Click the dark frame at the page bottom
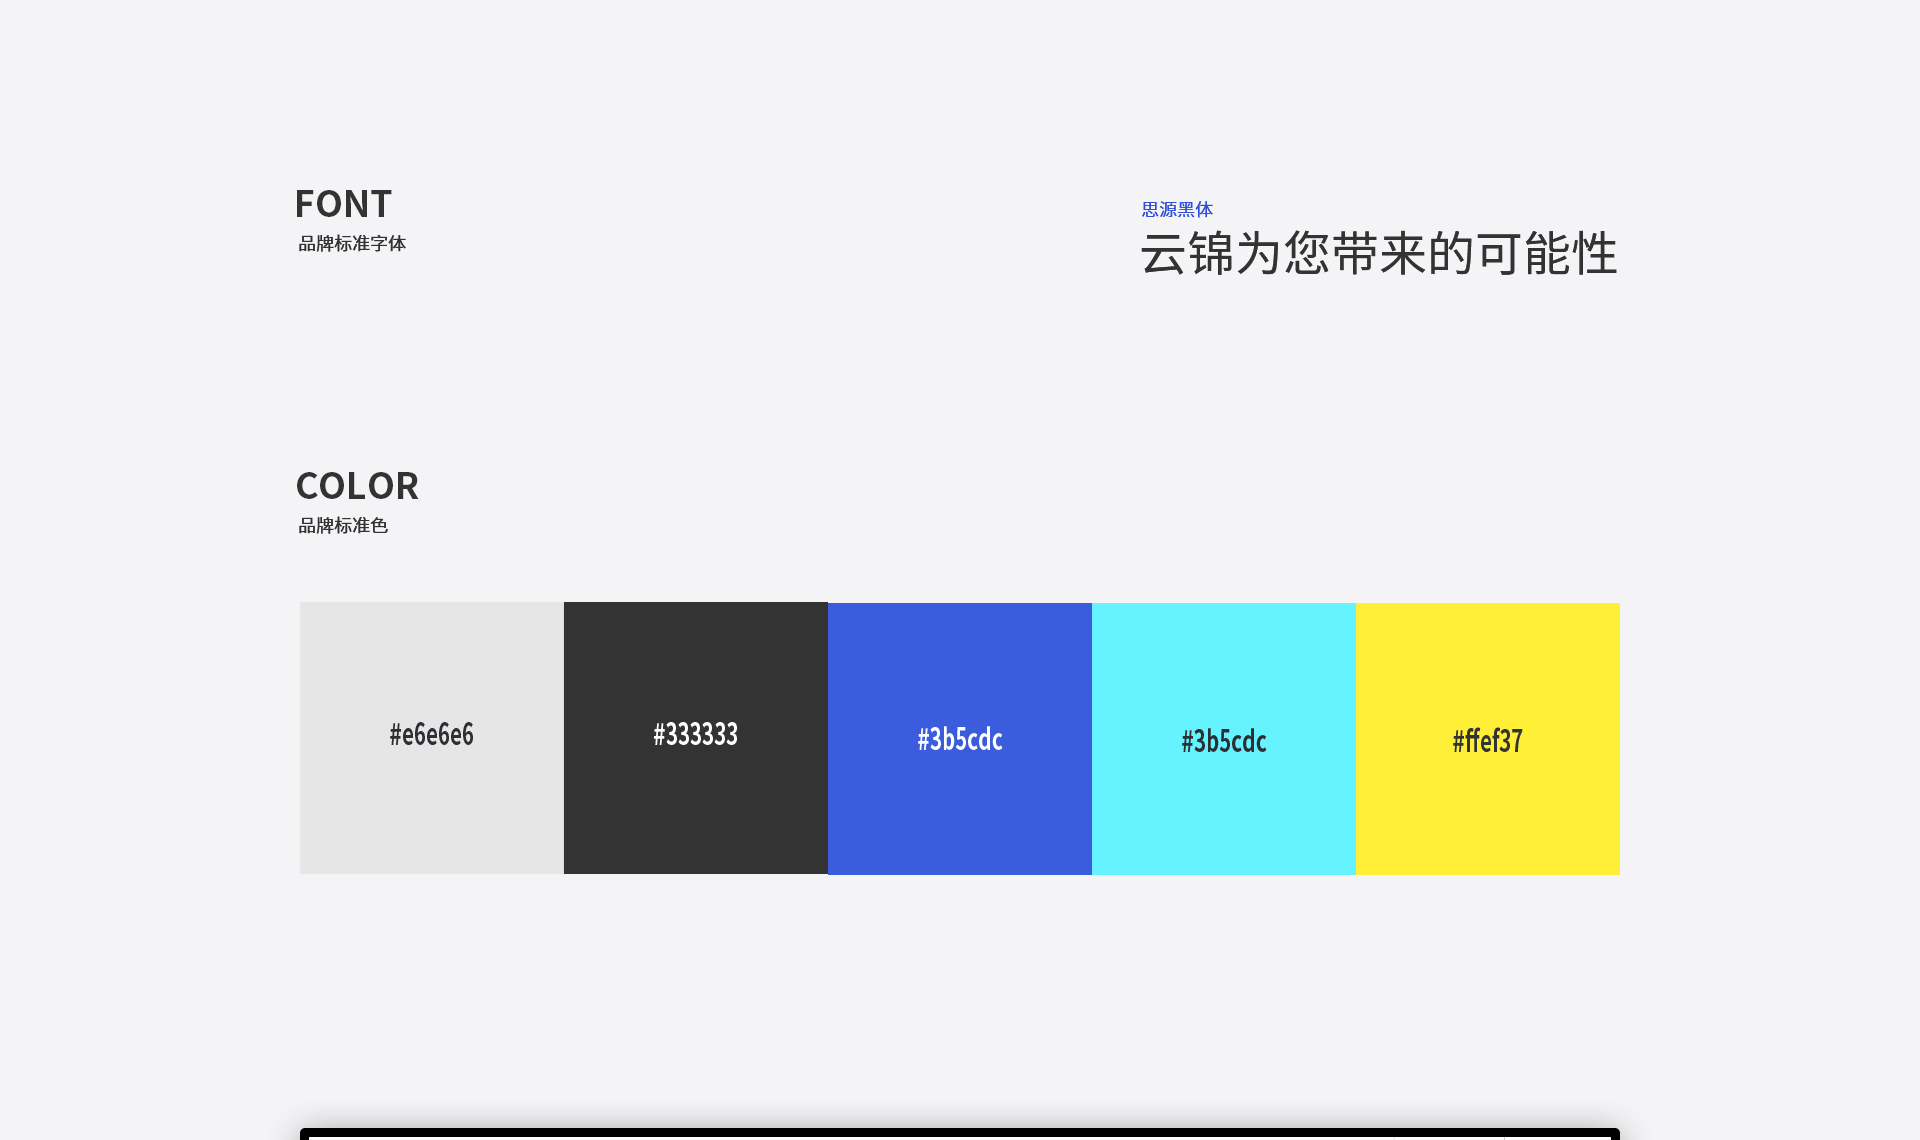Viewport: 1920px width, 1140px height. click(960, 1133)
